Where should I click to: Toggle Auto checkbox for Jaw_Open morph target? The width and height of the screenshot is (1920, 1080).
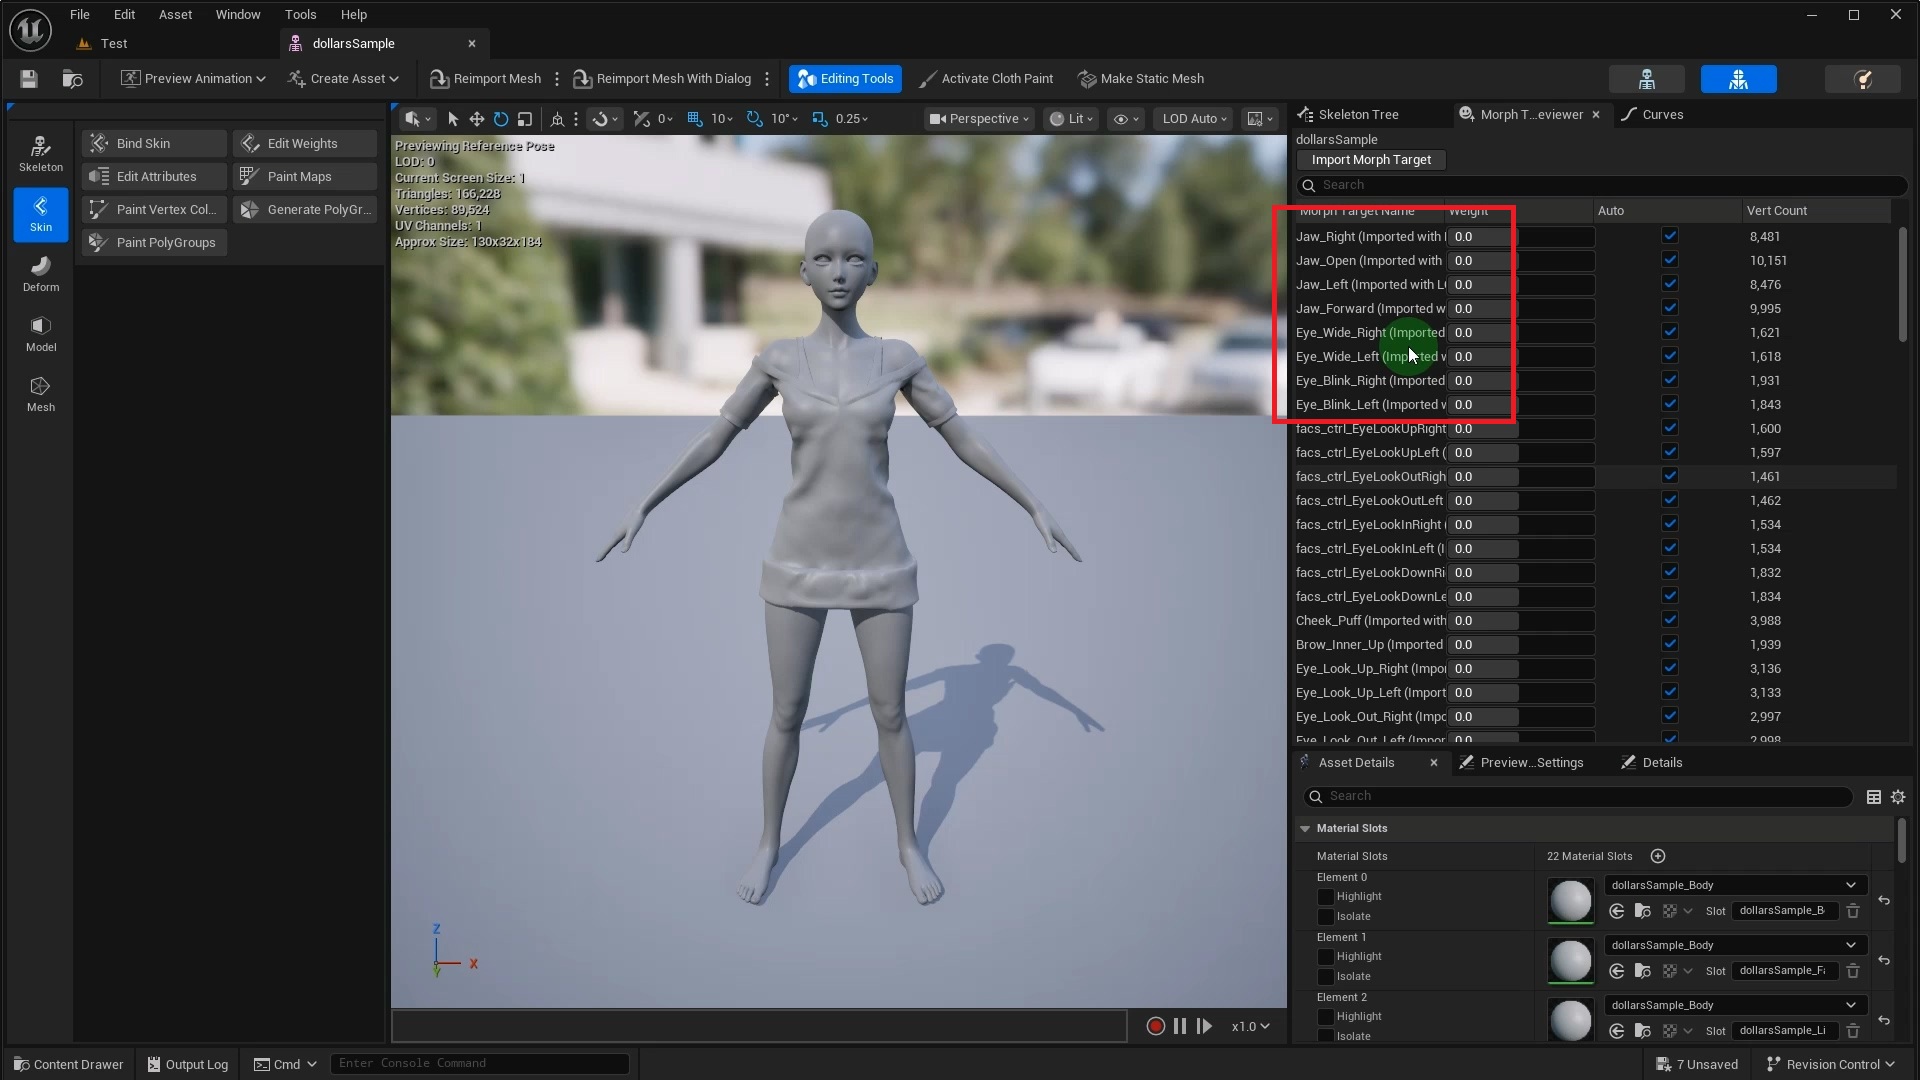click(x=1669, y=259)
